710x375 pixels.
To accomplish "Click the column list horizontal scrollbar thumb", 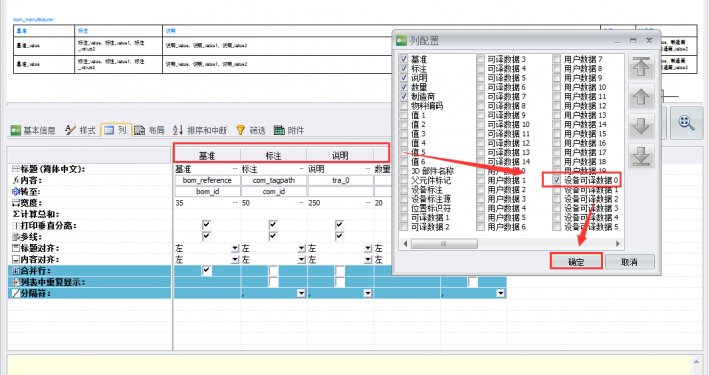I will 444,244.
